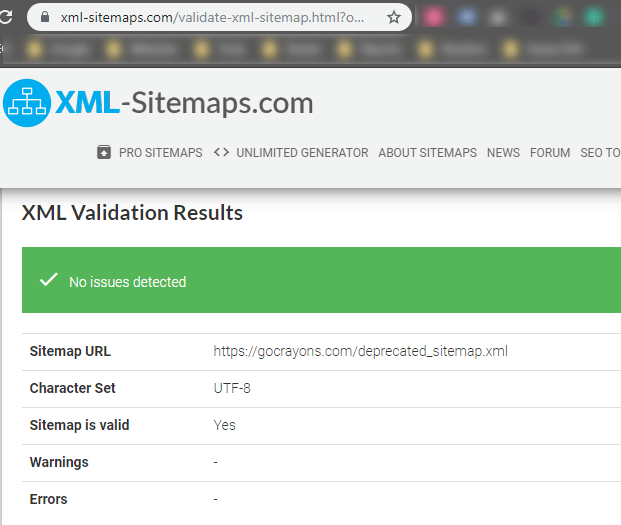The image size is (621, 525).
Task: Click the XML Validation Results heading
Action: coord(132,213)
